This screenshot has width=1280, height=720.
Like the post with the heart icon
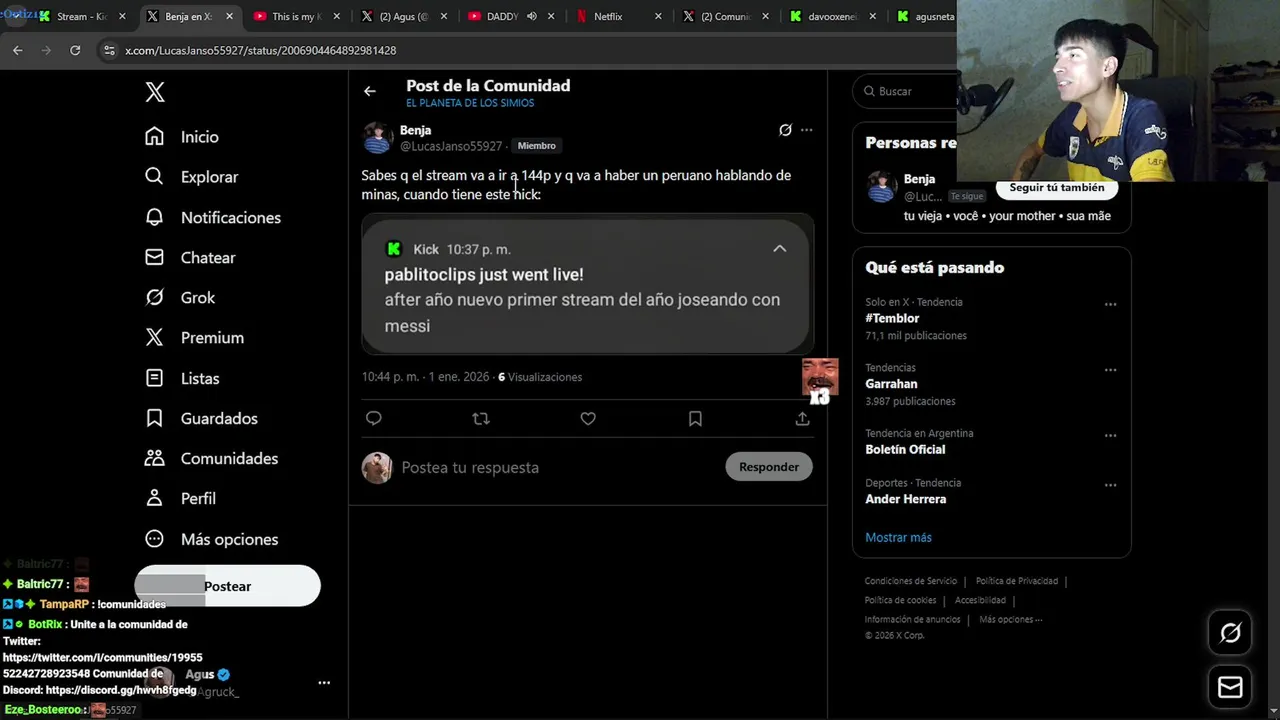[588, 419]
